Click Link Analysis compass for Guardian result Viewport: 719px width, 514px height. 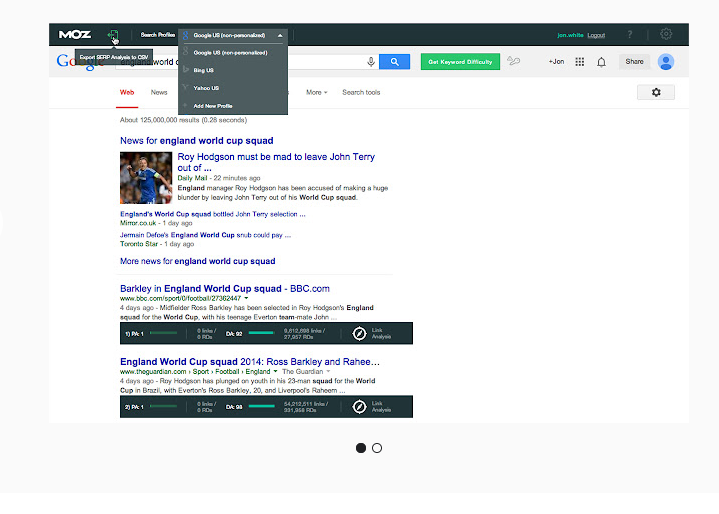pos(360,407)
